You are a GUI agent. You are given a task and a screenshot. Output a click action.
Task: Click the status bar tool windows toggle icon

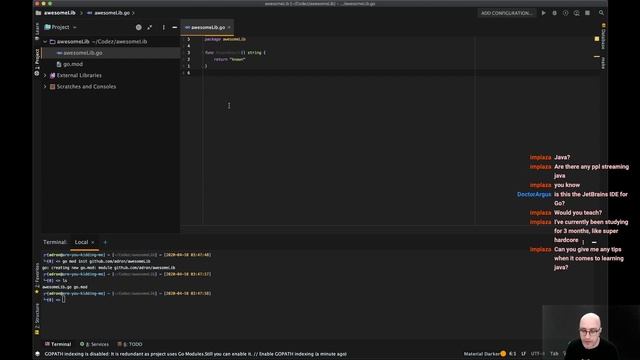38,354
